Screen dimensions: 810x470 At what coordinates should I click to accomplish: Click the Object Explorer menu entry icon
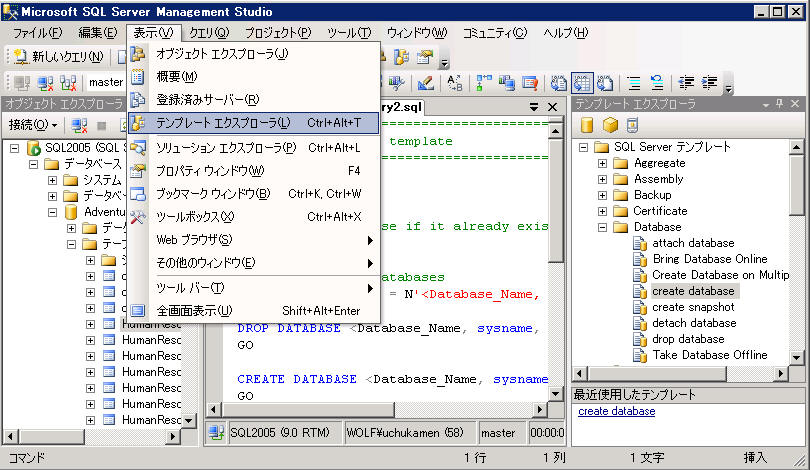pyautogui.click(x=137, y=54)
